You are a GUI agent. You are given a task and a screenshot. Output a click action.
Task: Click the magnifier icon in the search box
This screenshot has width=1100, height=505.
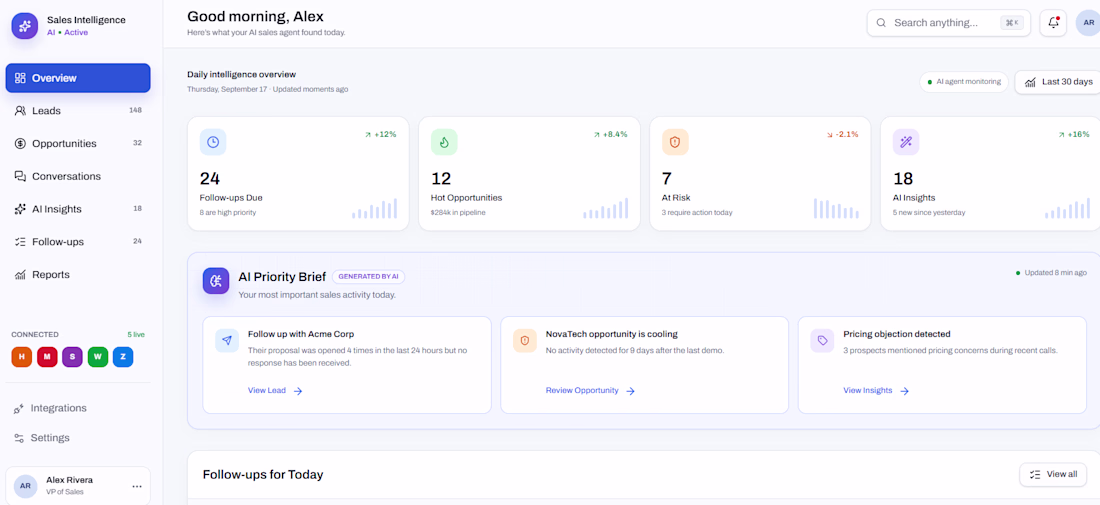881,23
